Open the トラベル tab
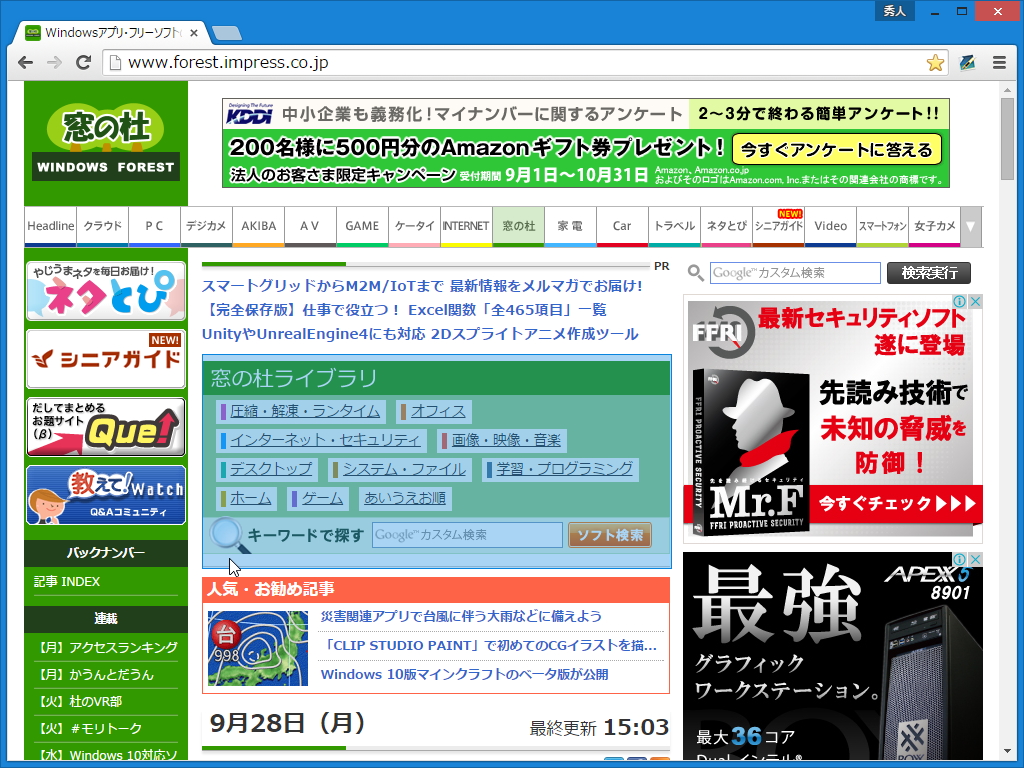 (x=675, y=226)
